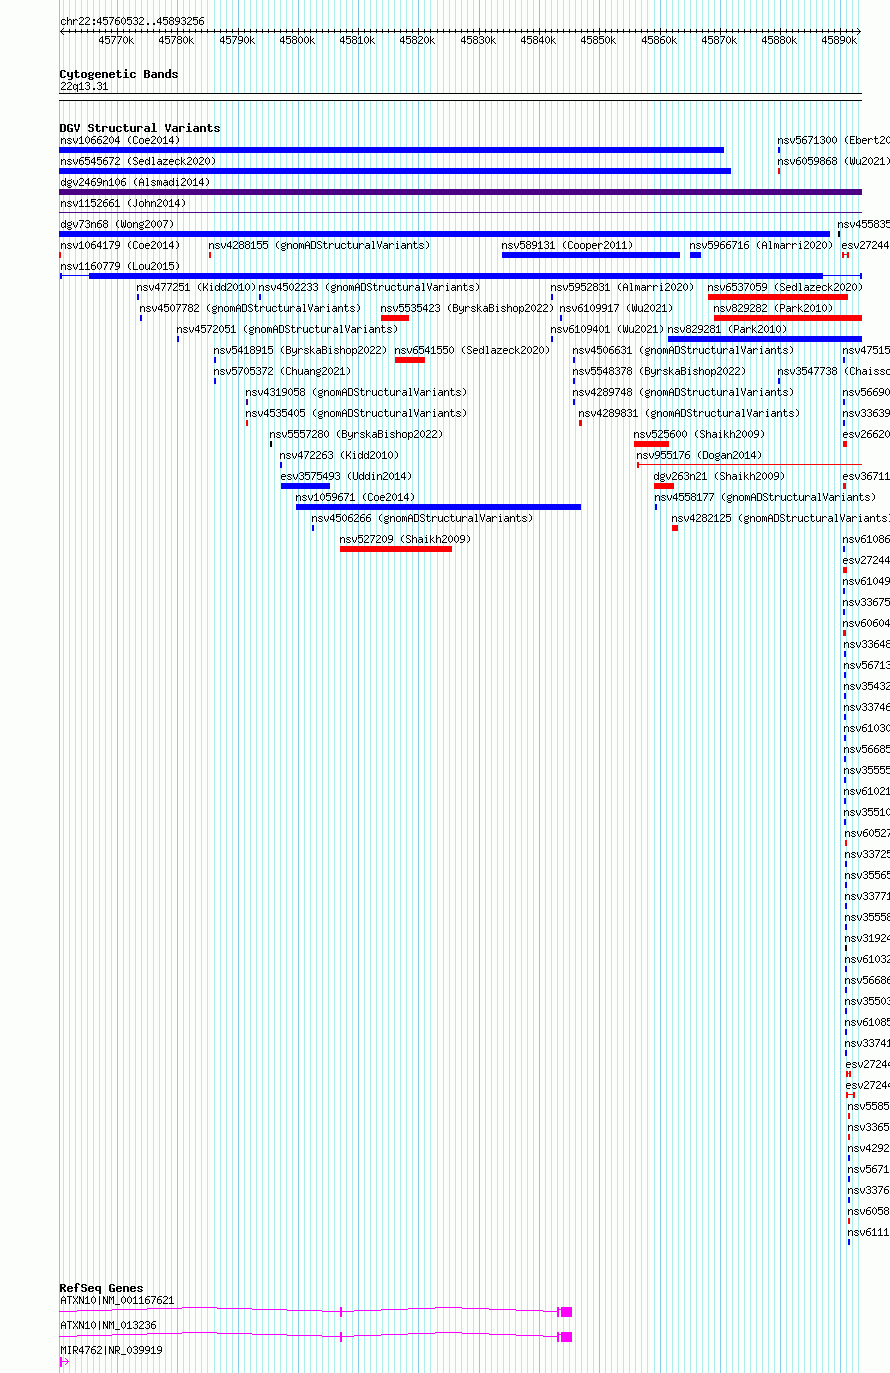Open the nsv472263 (Kidd2010) label
890x1373 pixels.
tap(339, 455)
